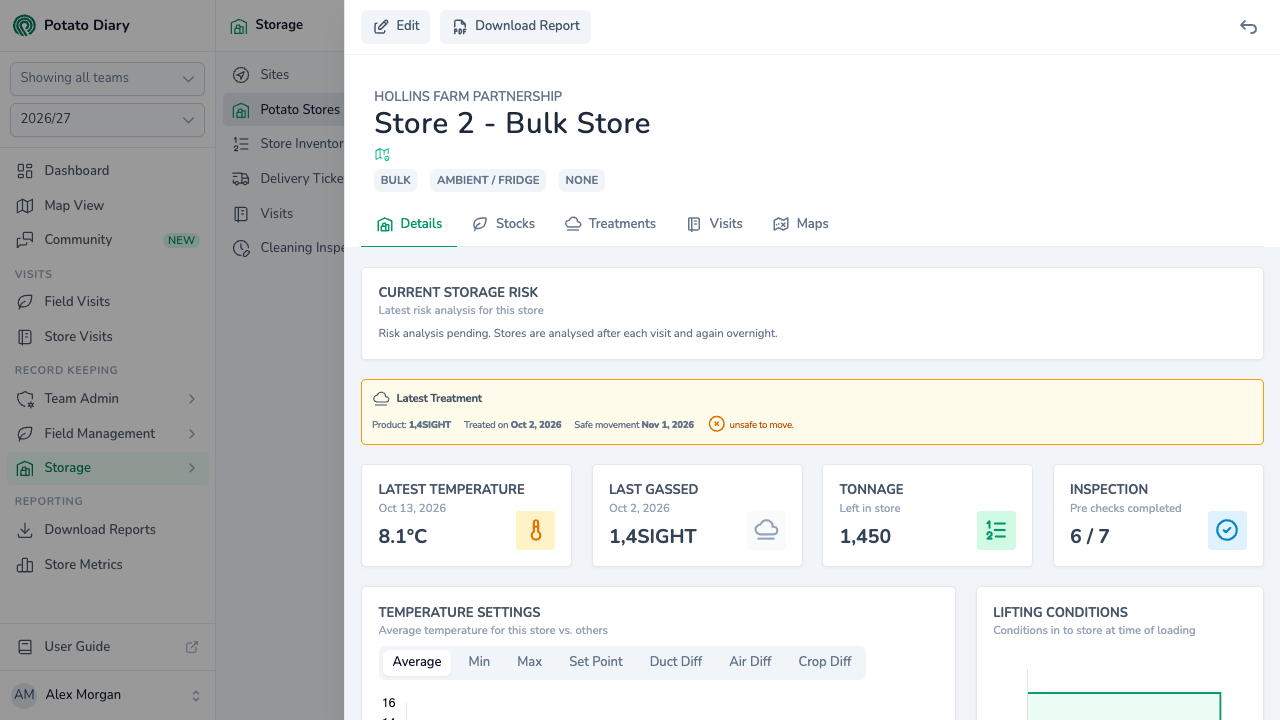The height and width of the screenshot is (720, 1280).
Task: Switch to the Maps tab
Action: pyautogui.click(x=801, y=224)
